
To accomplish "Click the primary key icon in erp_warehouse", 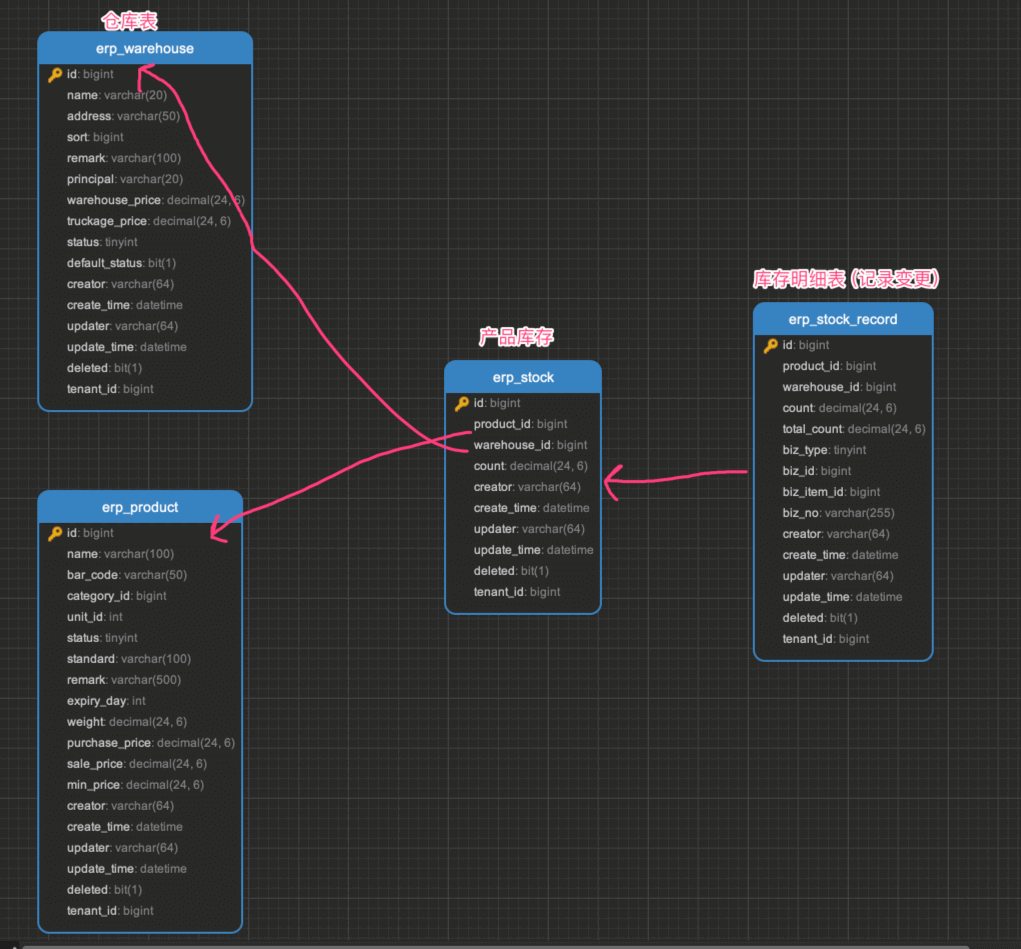I will (x=55, y=74).
